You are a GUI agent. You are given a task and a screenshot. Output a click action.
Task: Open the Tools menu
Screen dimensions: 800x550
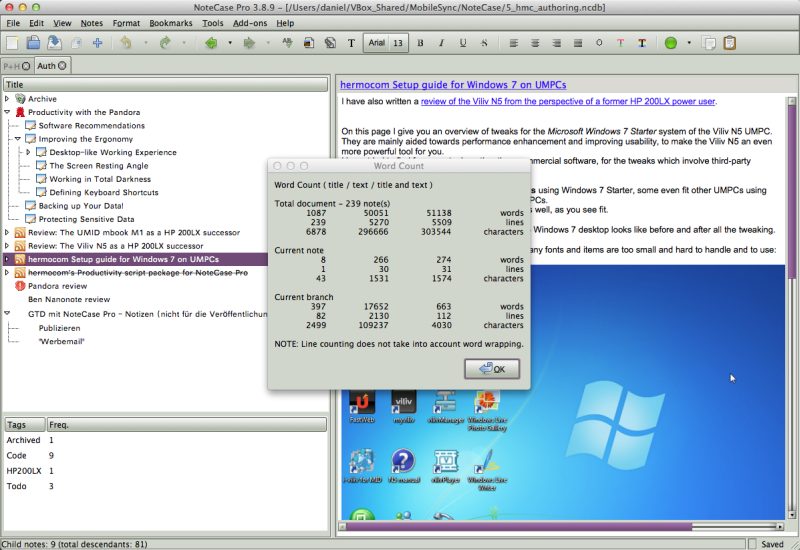[212, 23]
